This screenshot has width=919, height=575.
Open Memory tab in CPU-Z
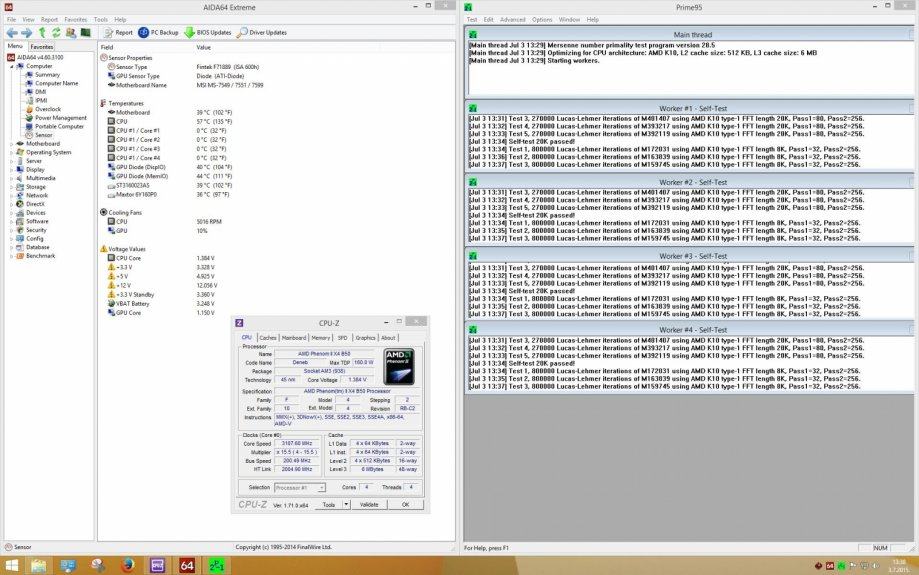pos(321,338)
